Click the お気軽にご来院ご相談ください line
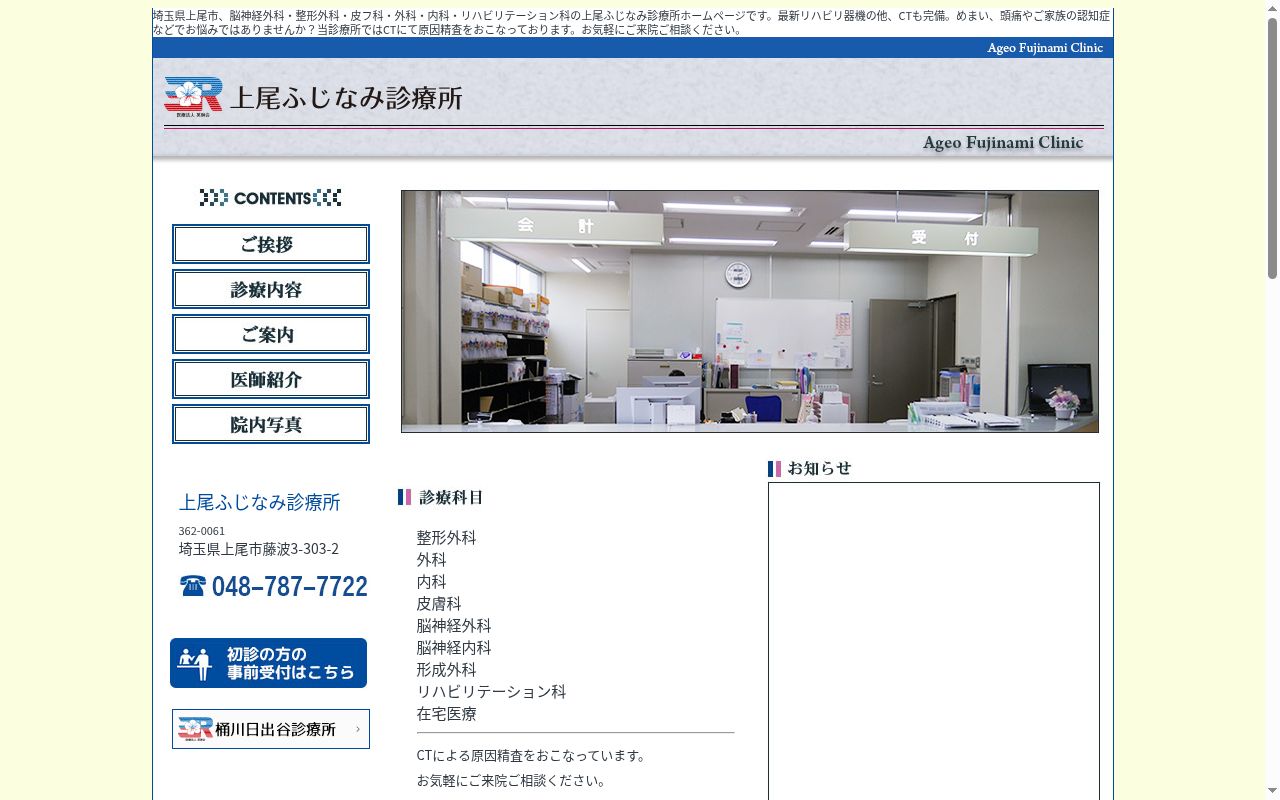 [514, 781]
